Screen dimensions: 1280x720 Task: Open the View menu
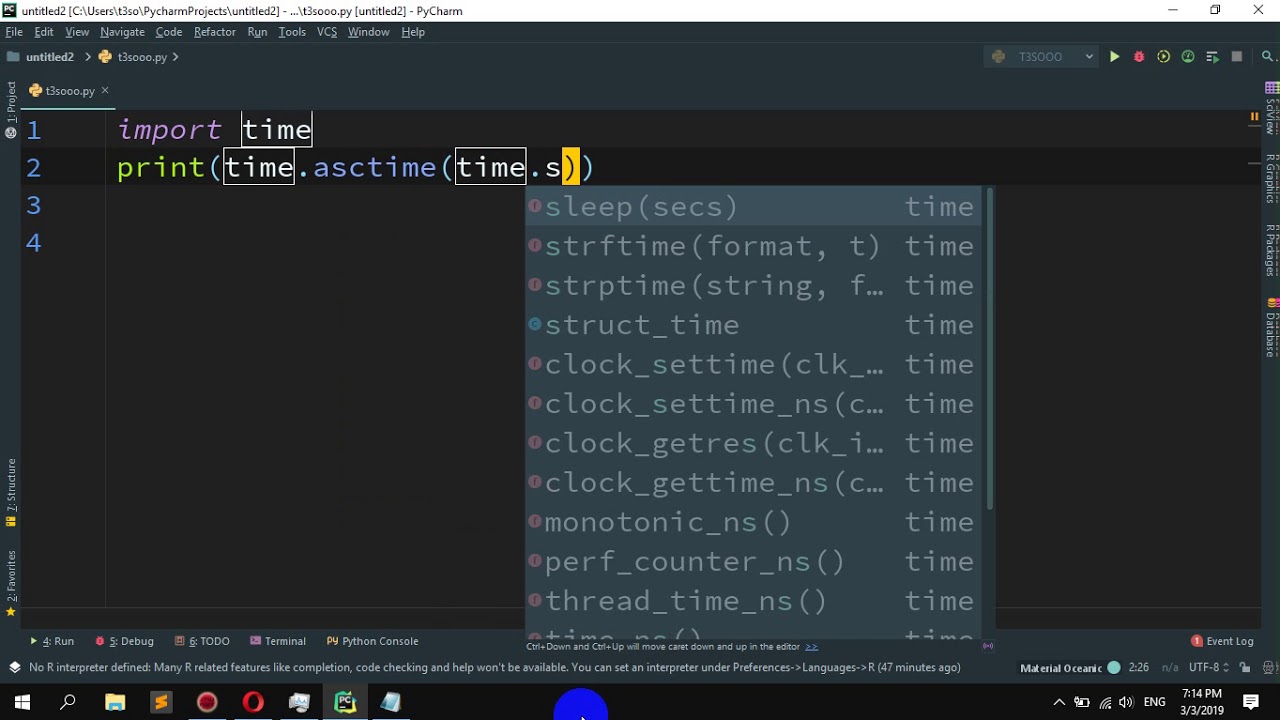coord(77,32)
